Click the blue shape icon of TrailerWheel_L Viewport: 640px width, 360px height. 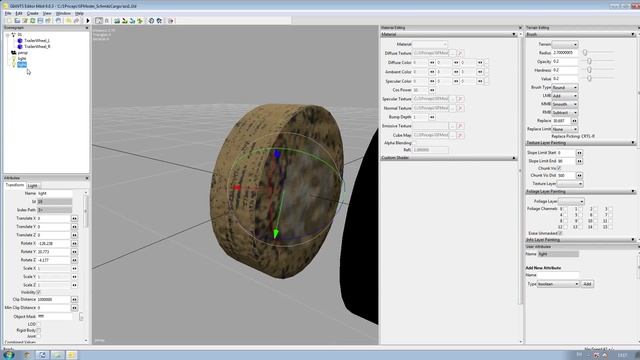pos(20,40)
